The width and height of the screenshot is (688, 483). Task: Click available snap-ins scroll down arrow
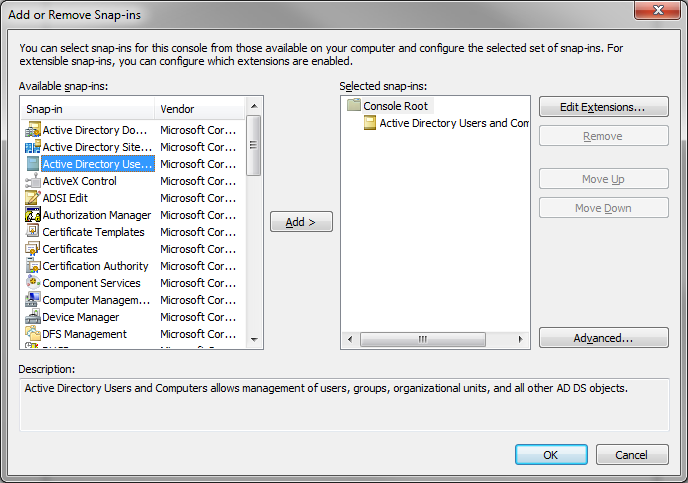(254, 340)
